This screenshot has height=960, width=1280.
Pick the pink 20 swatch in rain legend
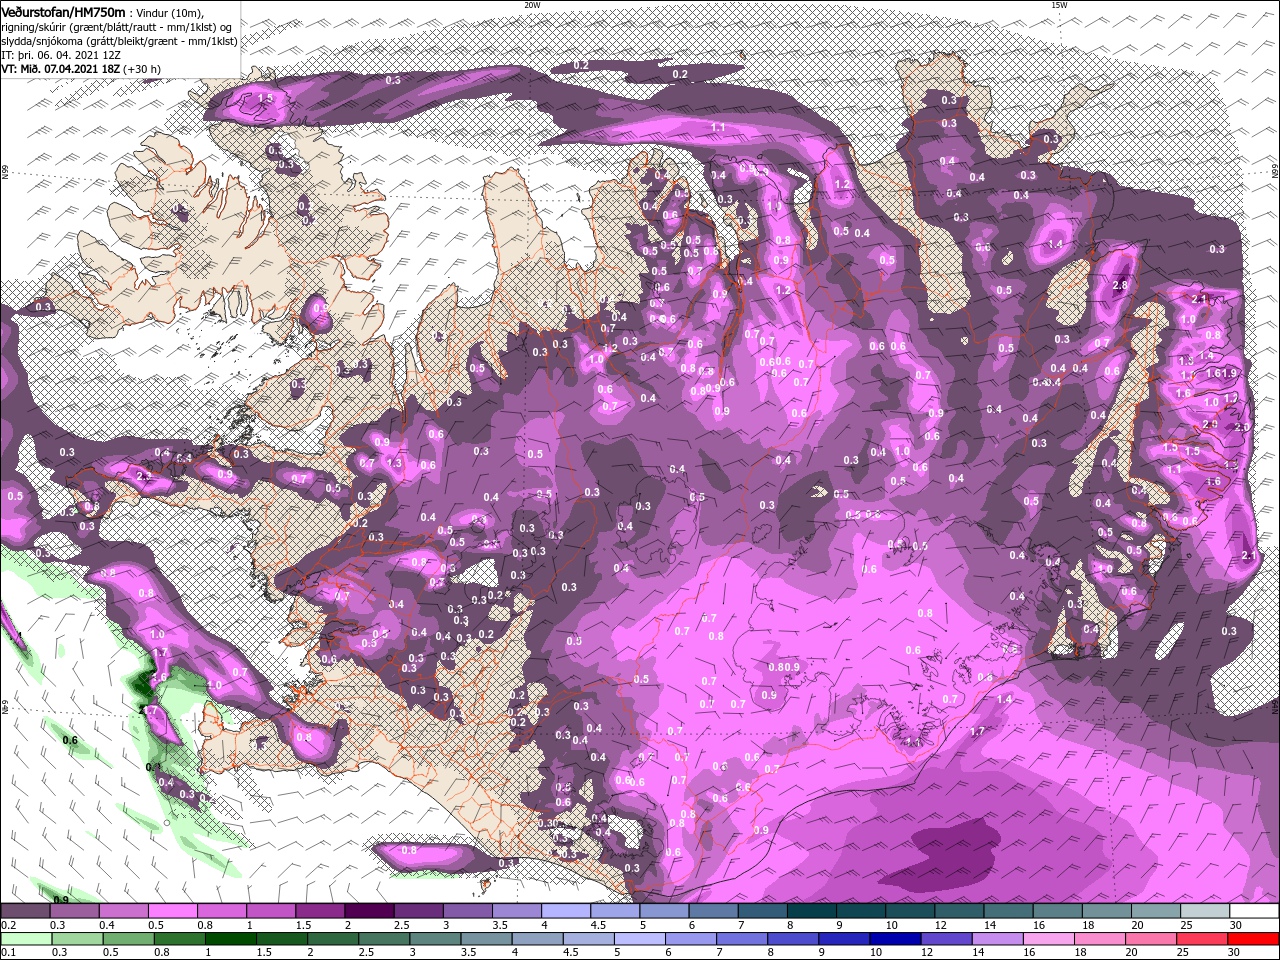tap(1151, 939)
